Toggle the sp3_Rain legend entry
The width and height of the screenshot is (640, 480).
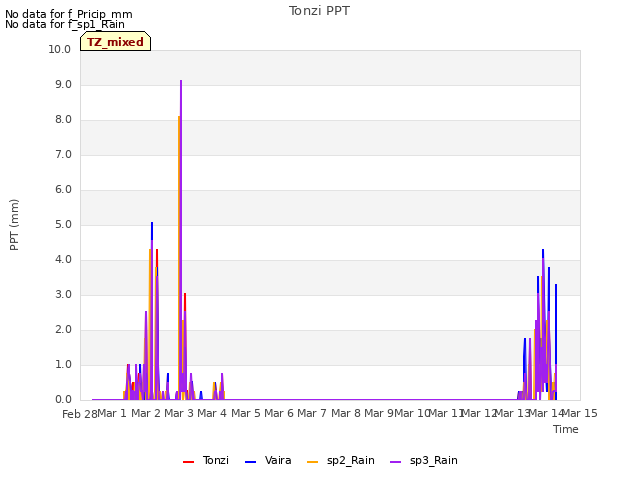tap(424, 461)
